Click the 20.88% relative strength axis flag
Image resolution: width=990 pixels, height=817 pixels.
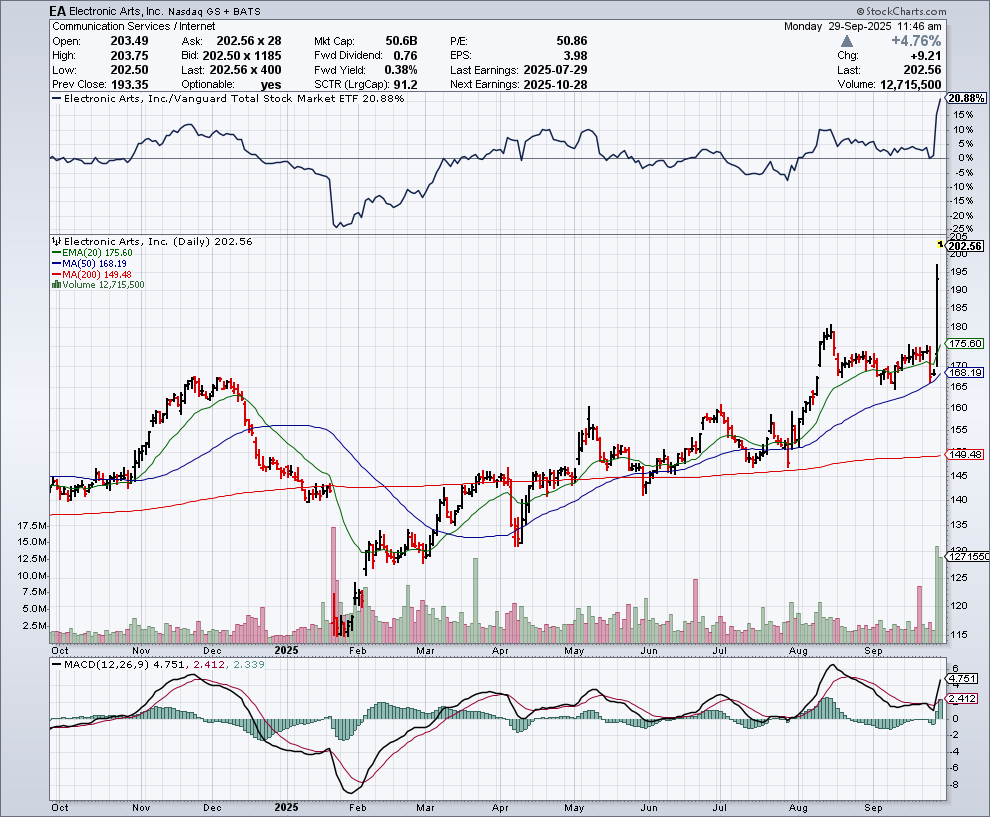click(966, 98)
